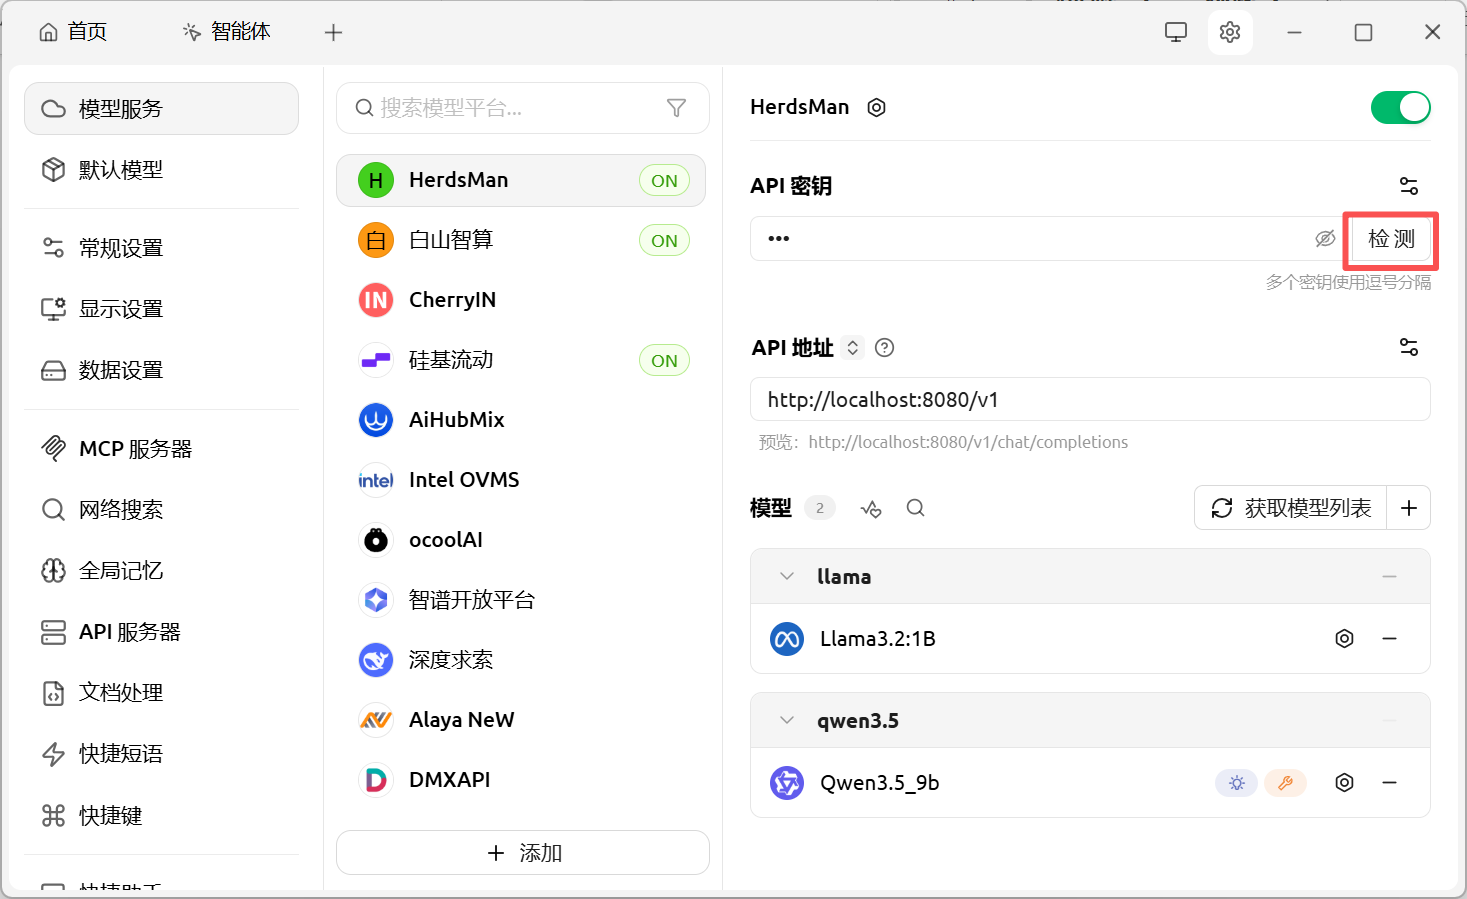Open the settings gear in title bar
This screenshot has height=899, width=1467.
[x=1230, y=32]
